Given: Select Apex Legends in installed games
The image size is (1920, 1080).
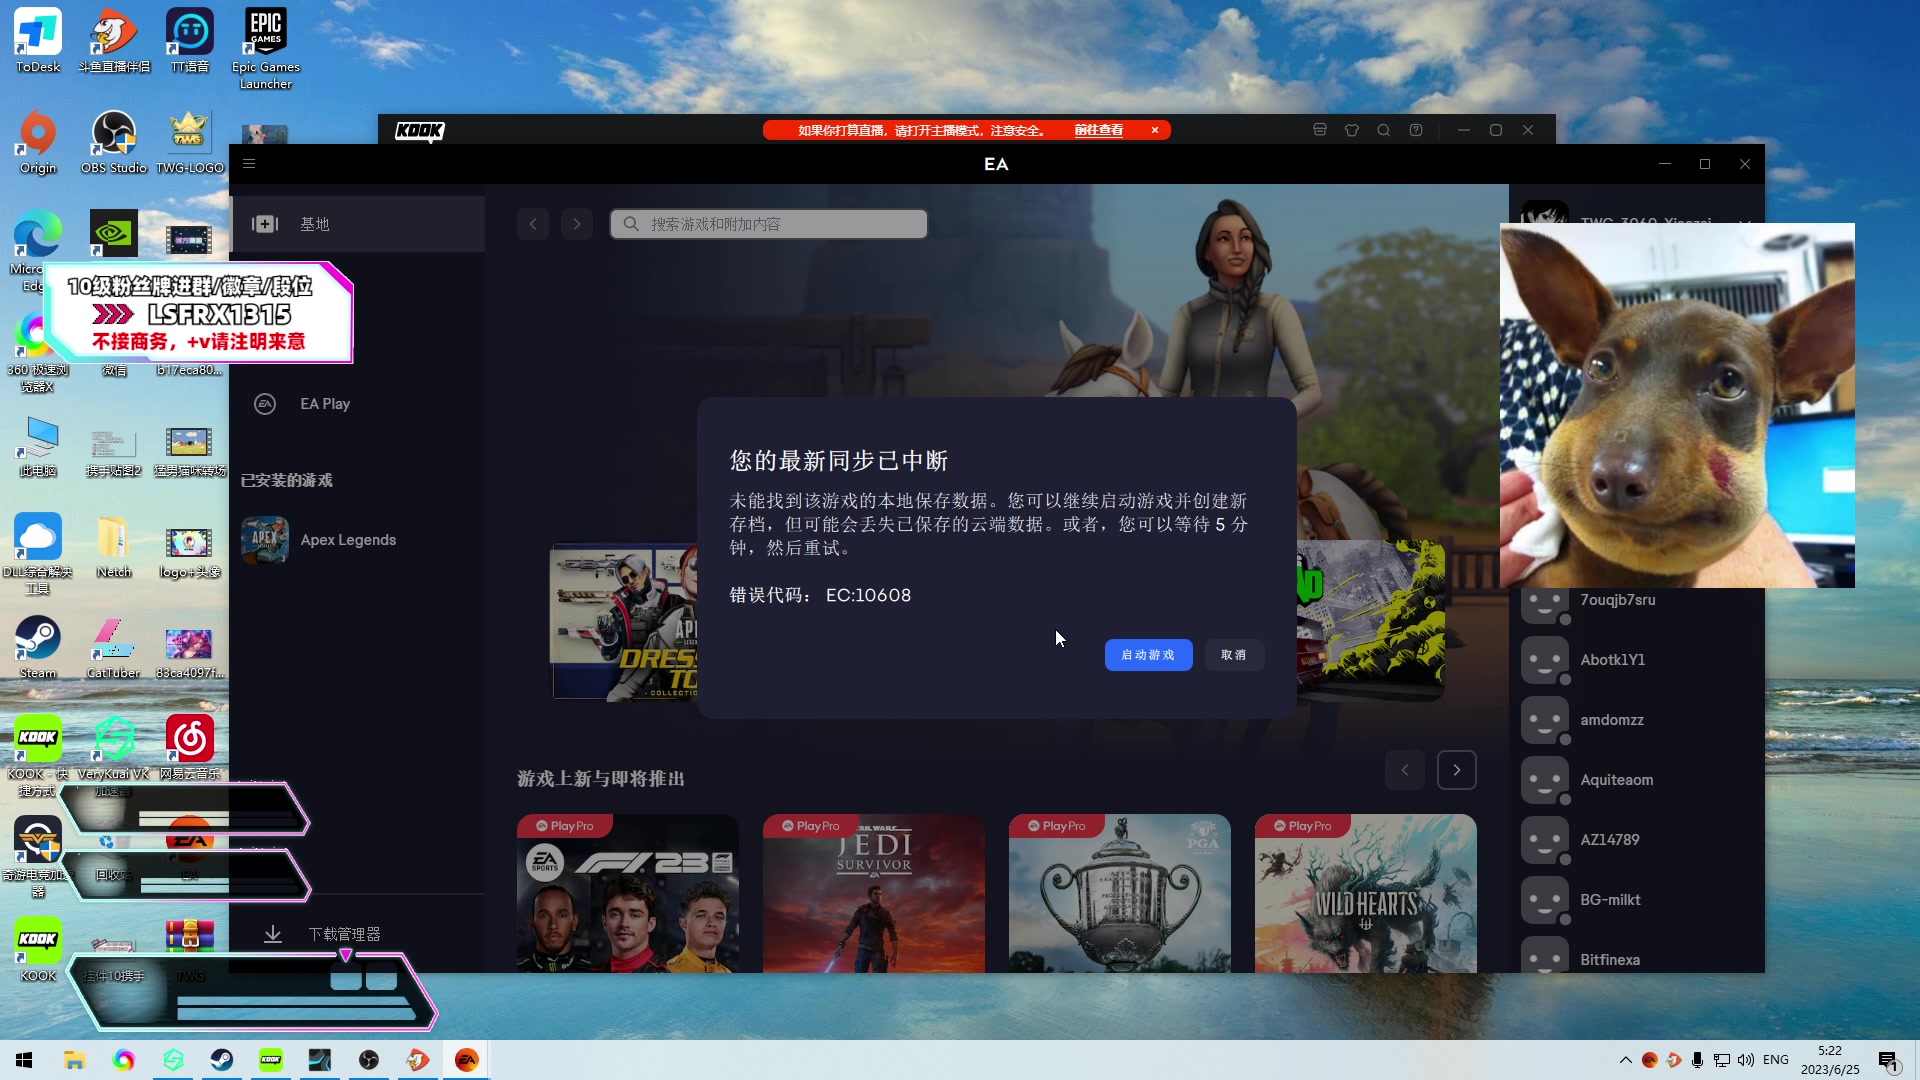Looking at the screenshot, I should pyautogui.click(x=359, y=540).
